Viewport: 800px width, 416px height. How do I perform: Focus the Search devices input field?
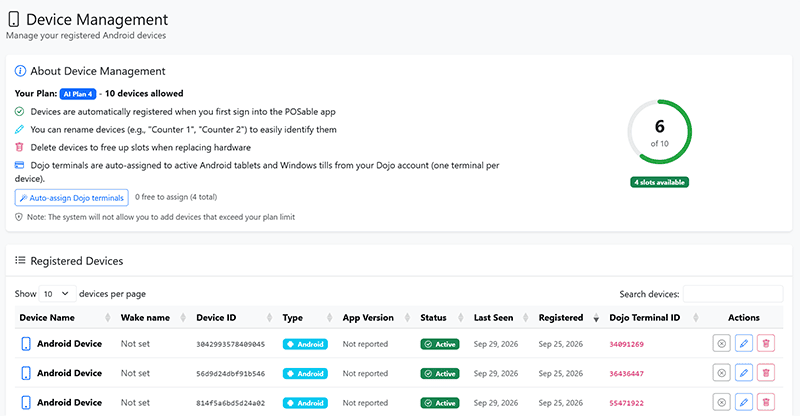click(x=733, y=293)
